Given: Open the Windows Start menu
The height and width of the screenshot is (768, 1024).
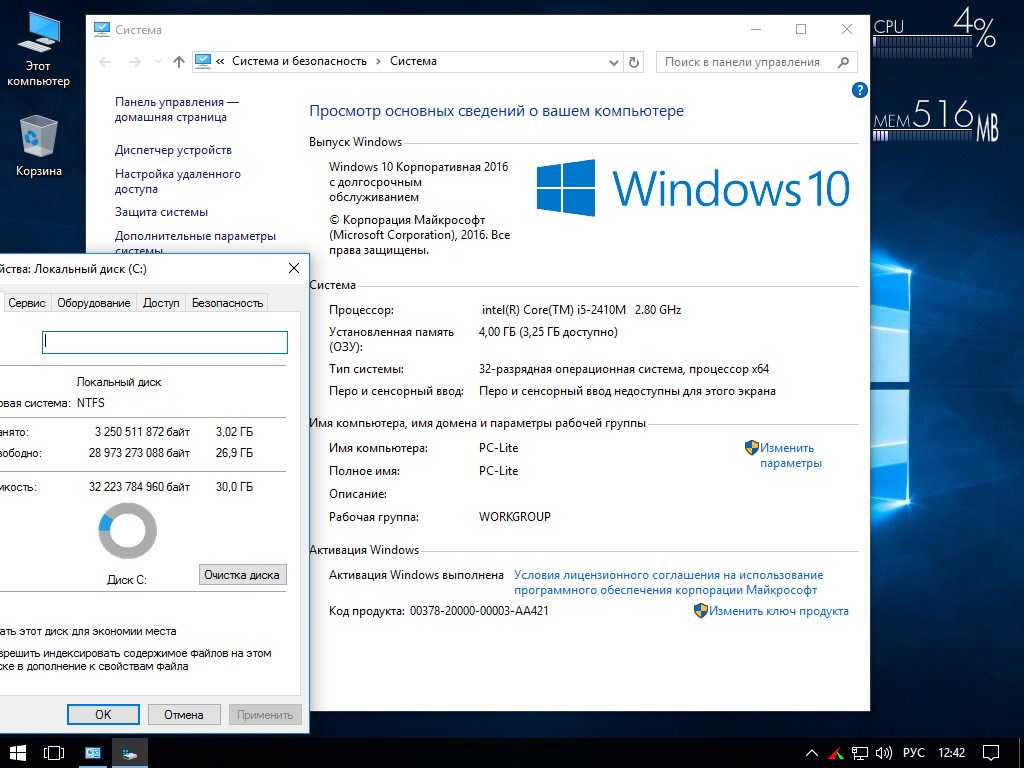Looking at the screenshot, I should pos(18,752).
